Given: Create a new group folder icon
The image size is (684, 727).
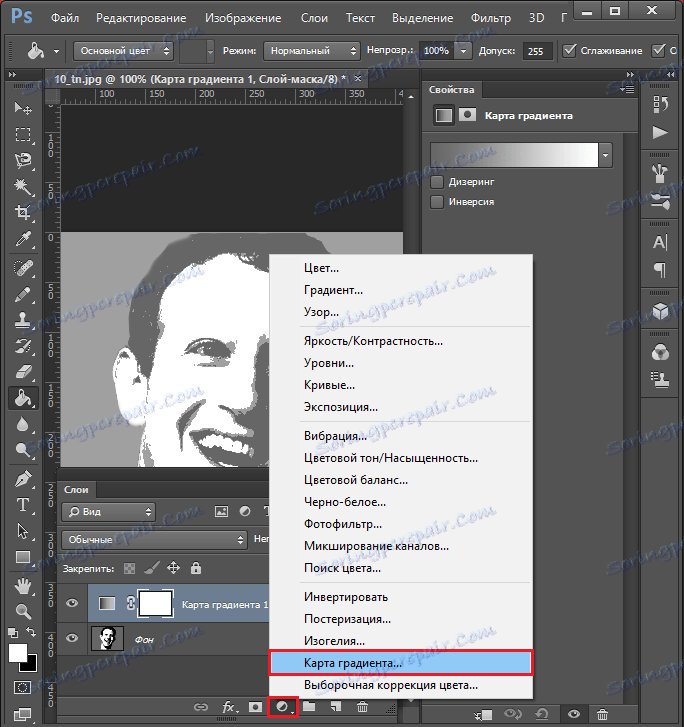Looking at the screenshot, I should [x=309, y=707].
